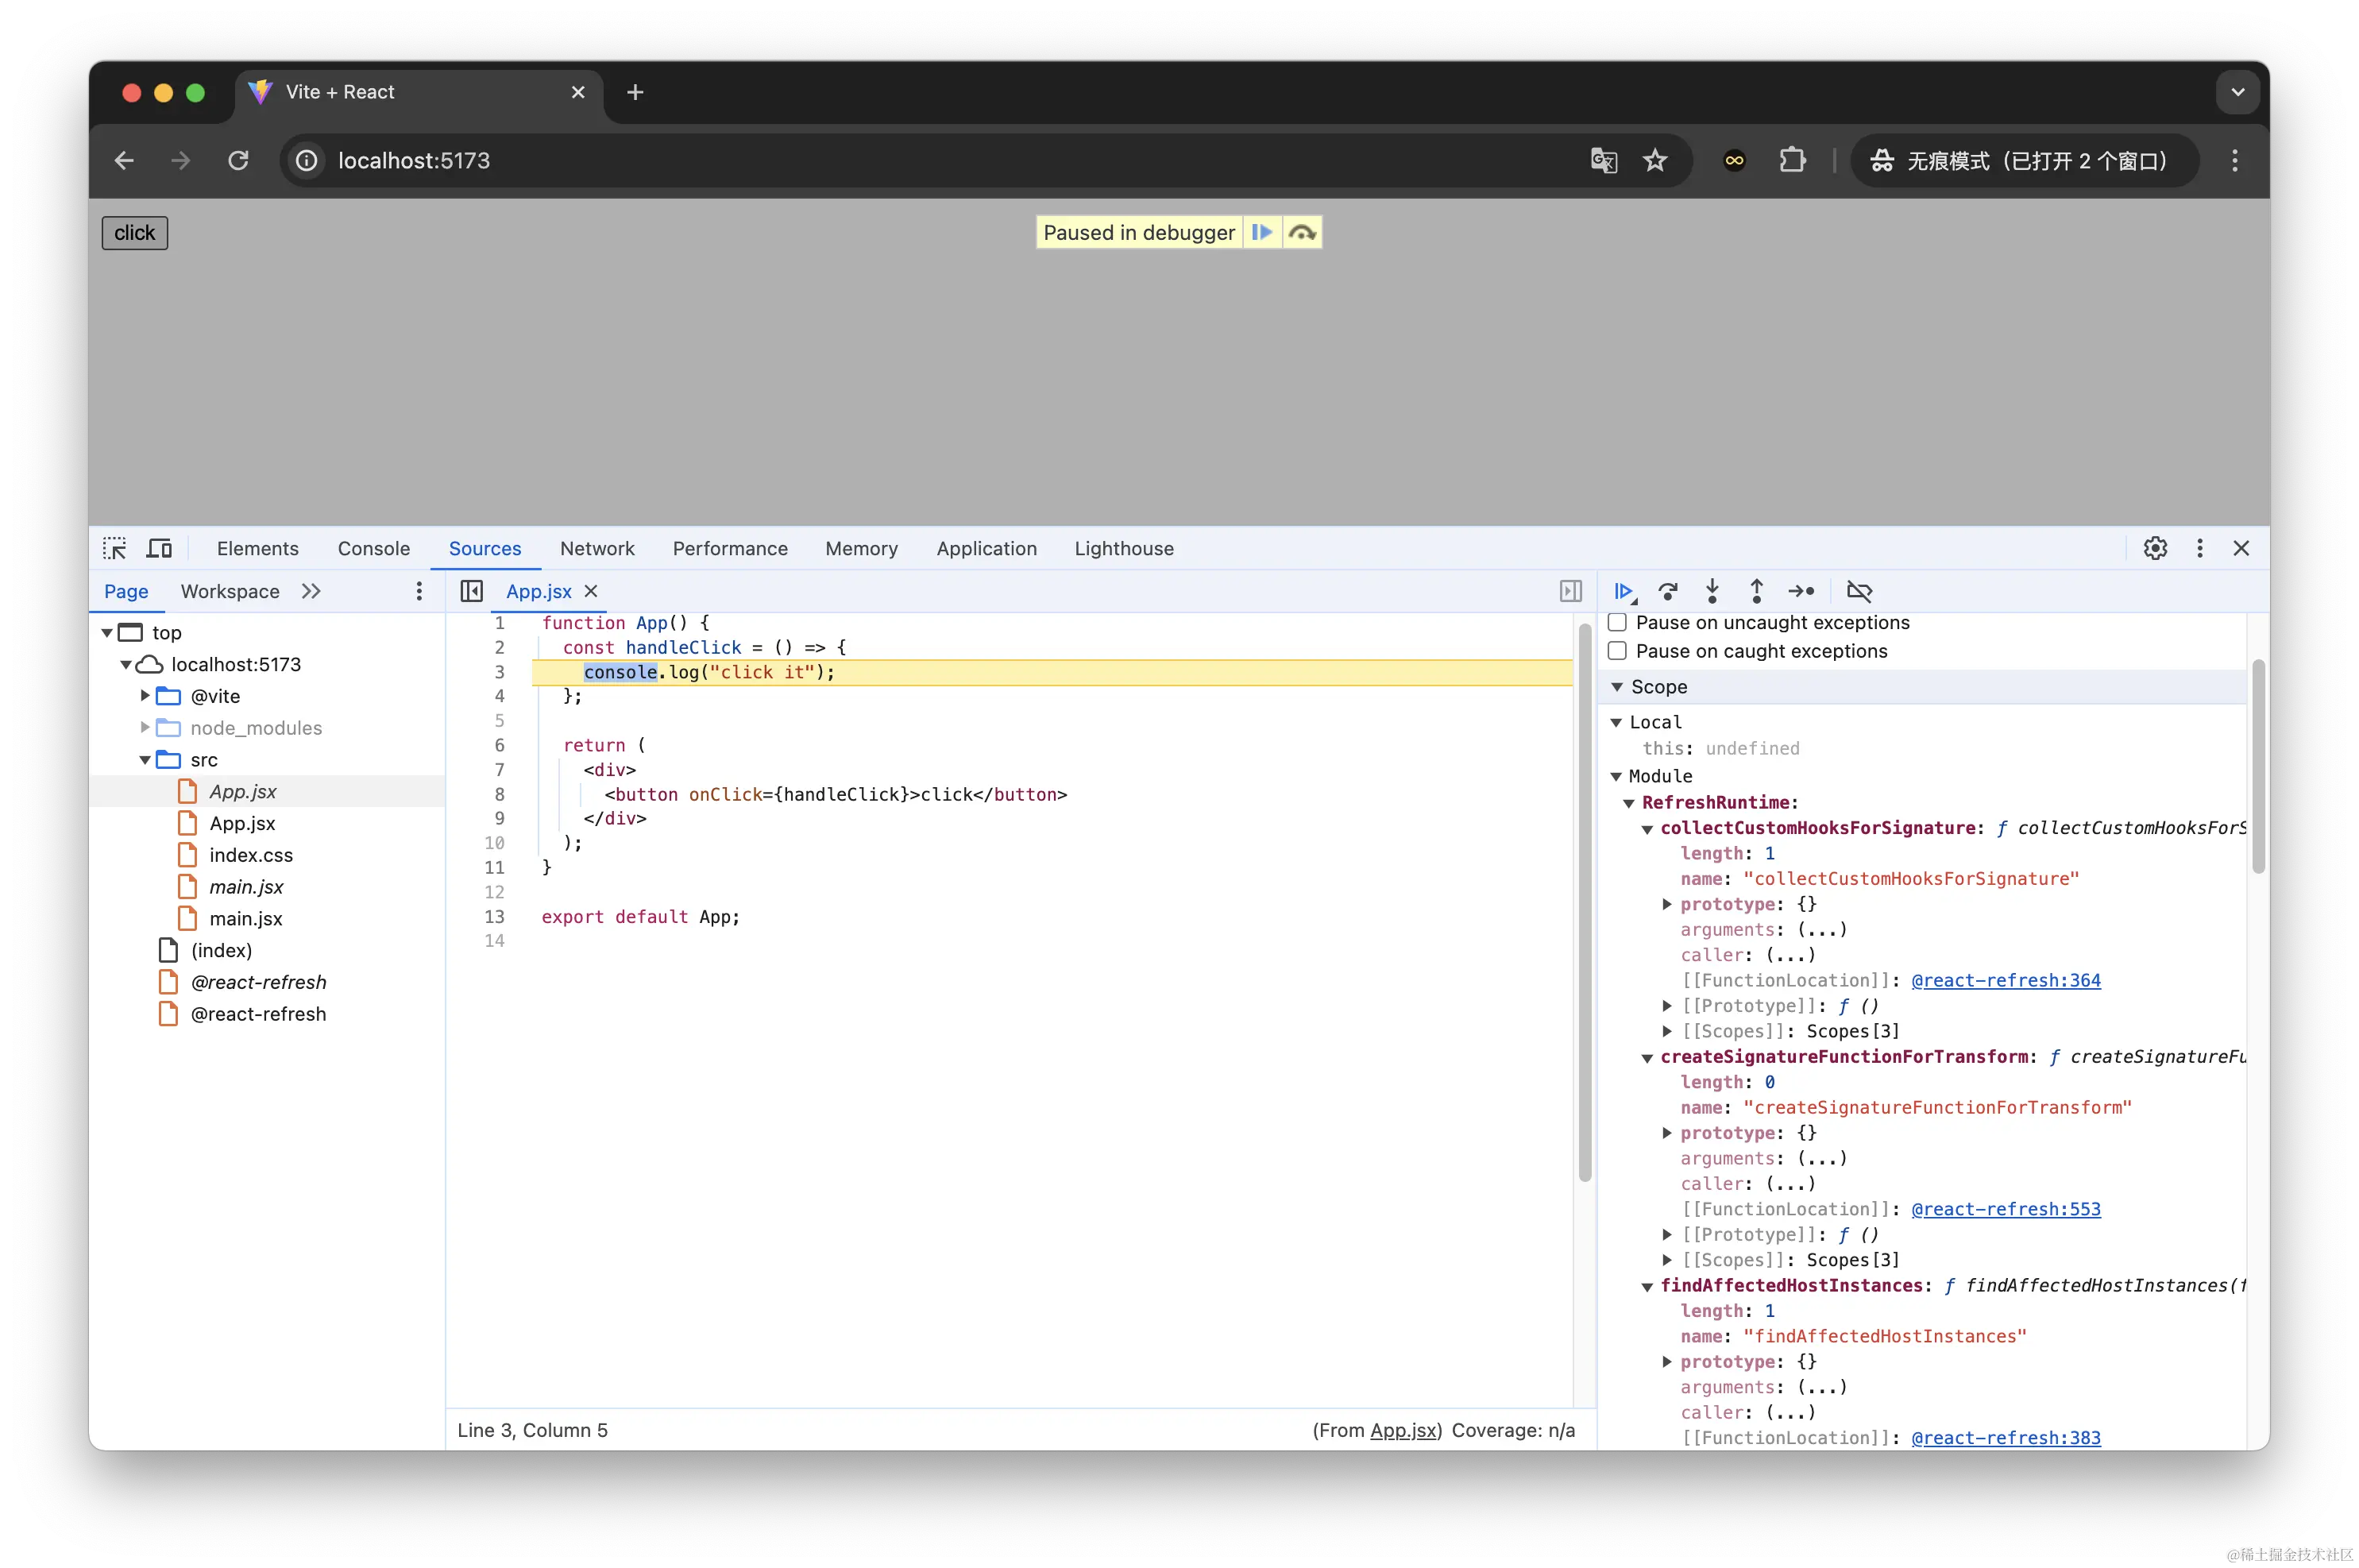
Task: Collapse collectCustomHooksForSignature entry
Action: tap(1647, 829)
